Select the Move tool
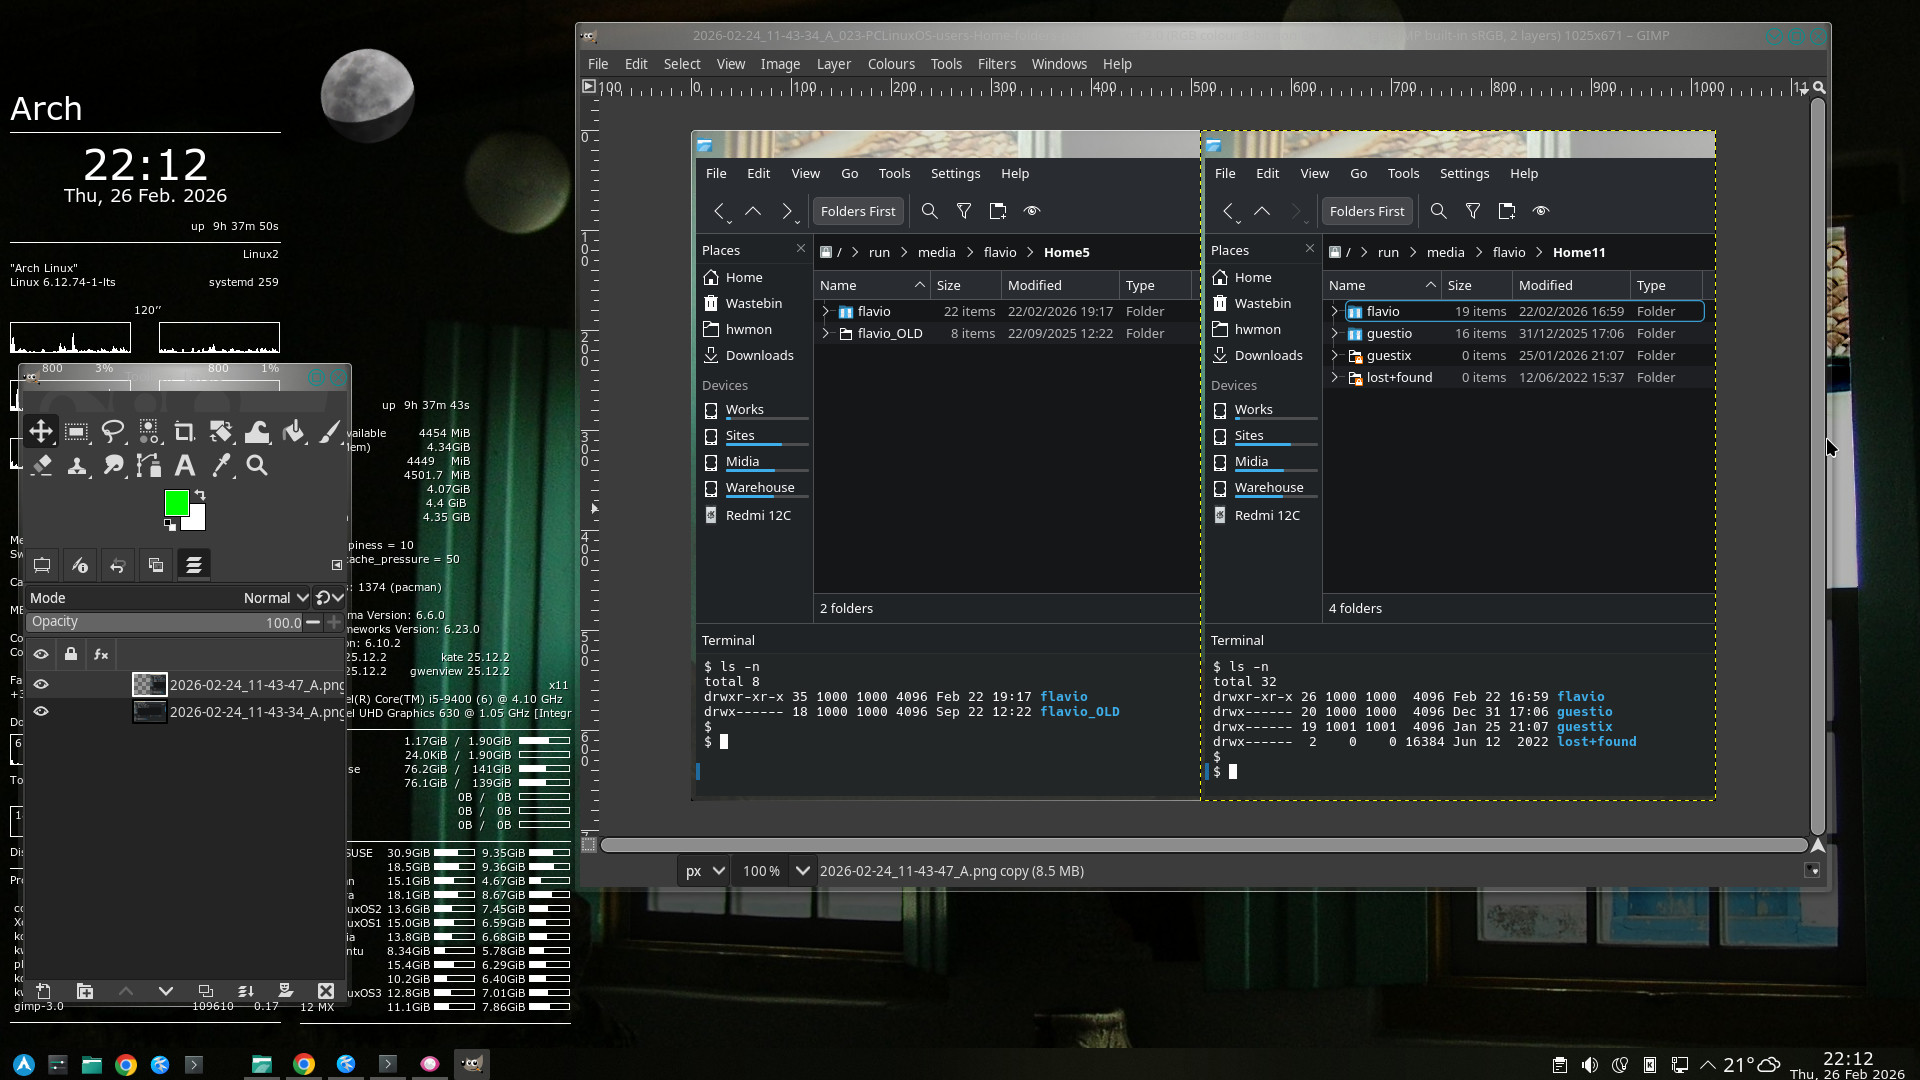This screenshot has height=1080, width=1920. [41, 431]
